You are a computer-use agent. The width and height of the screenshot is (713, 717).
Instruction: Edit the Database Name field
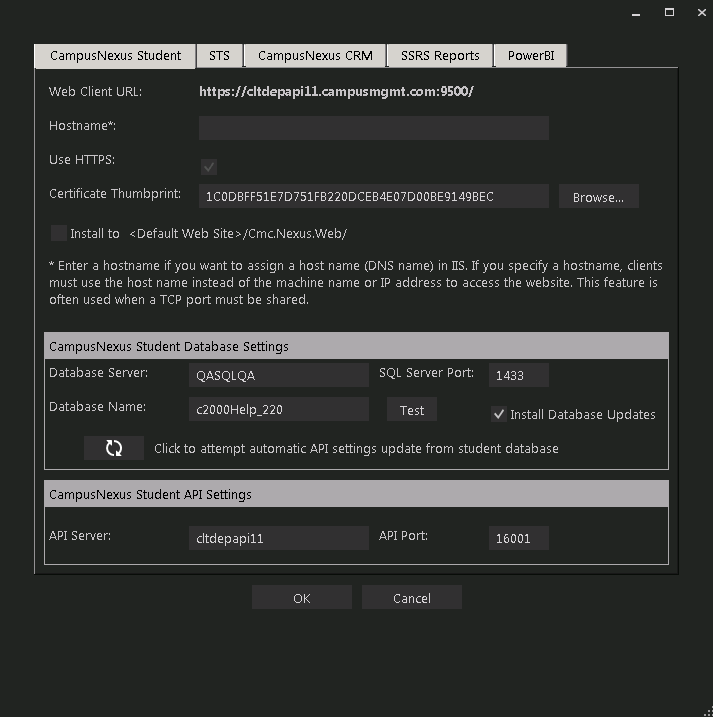[279, 409]
